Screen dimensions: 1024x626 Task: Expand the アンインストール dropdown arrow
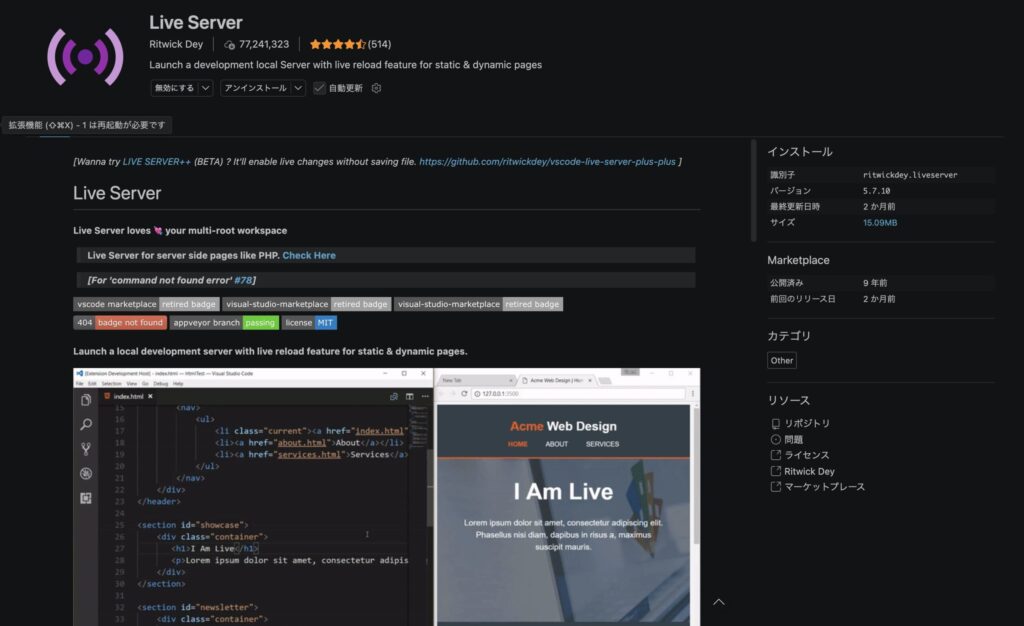(x=298, y=88)
